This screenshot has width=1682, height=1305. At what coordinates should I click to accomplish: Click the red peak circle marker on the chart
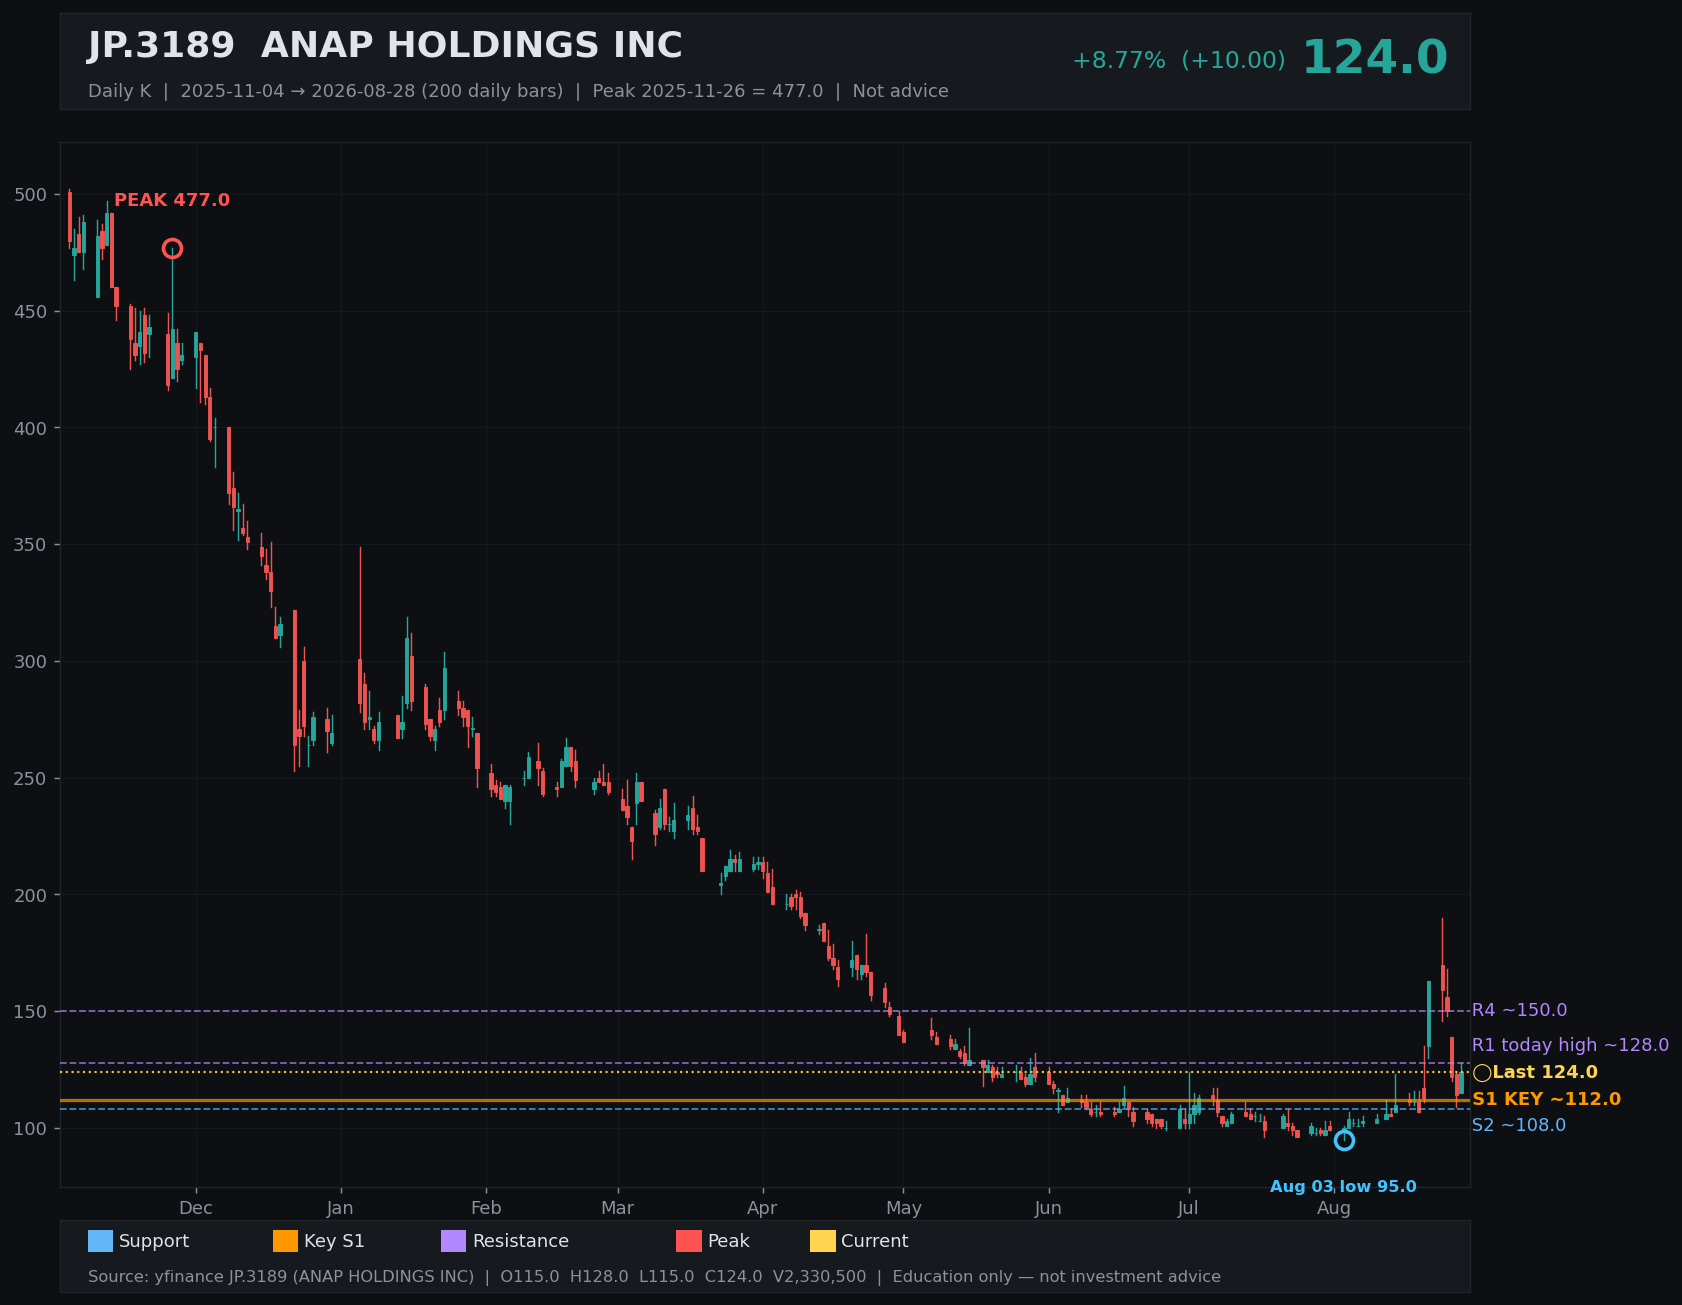point(172,249)
